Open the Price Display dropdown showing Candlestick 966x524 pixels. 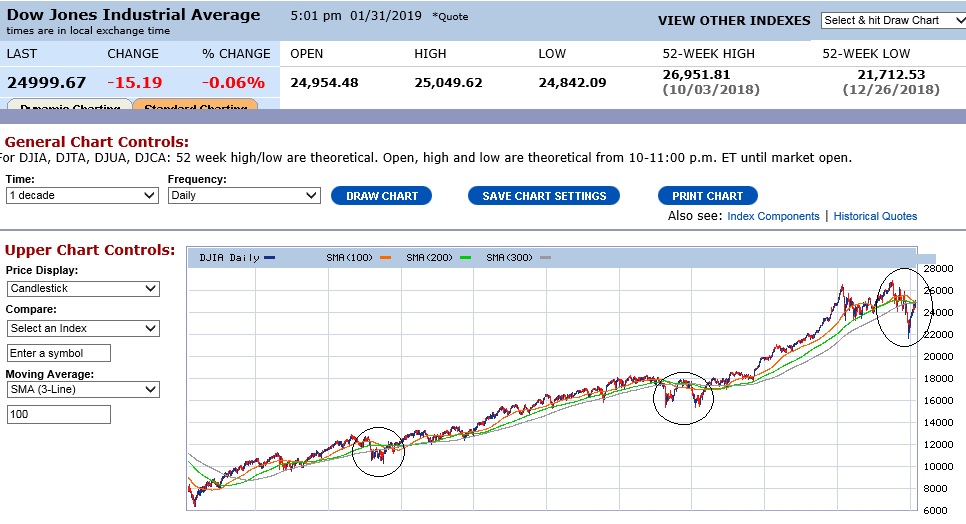[82, 289]
